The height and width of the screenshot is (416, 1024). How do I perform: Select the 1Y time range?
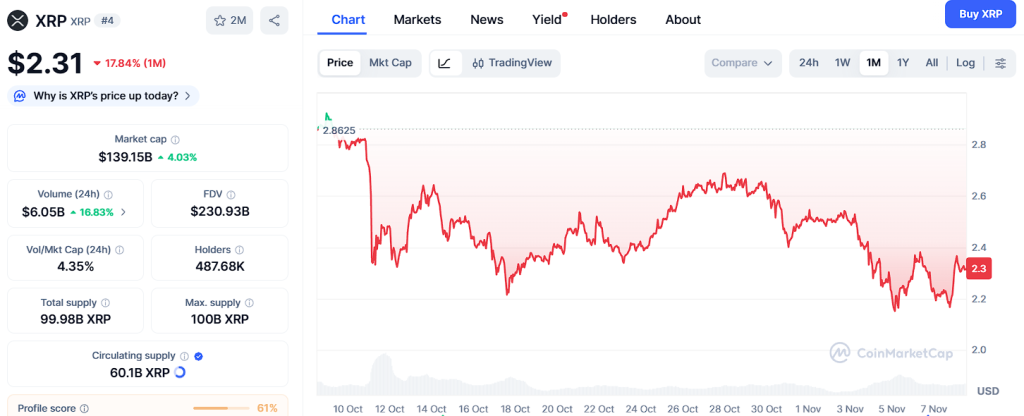point(903,63)
